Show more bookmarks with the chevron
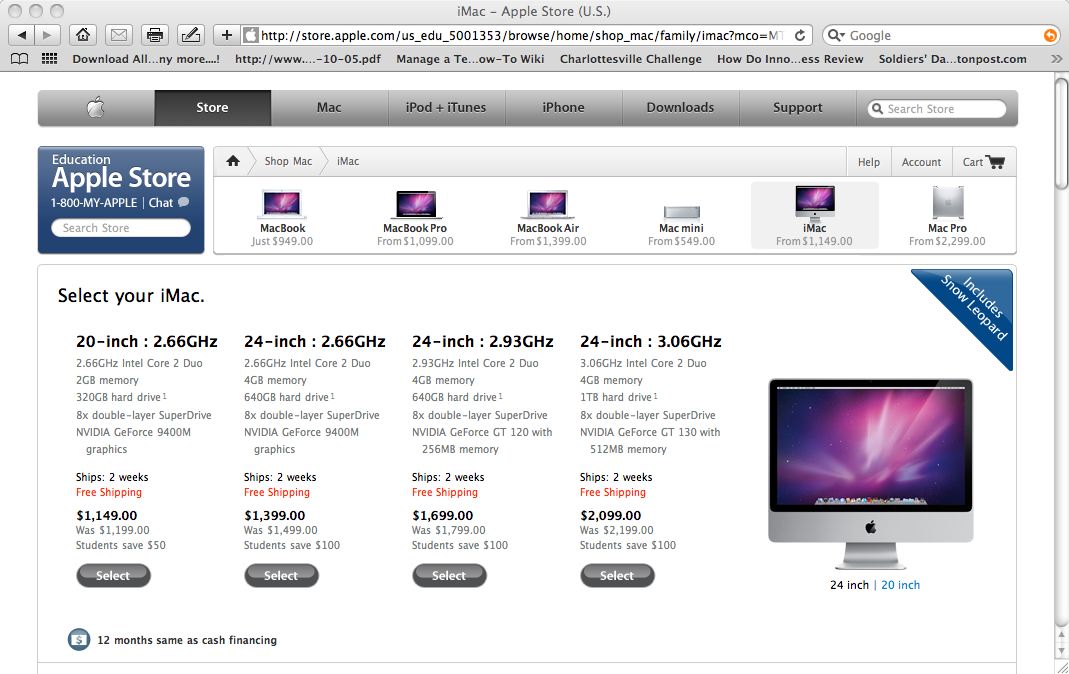The image size is (1069, 674). tap(1056, 59)
